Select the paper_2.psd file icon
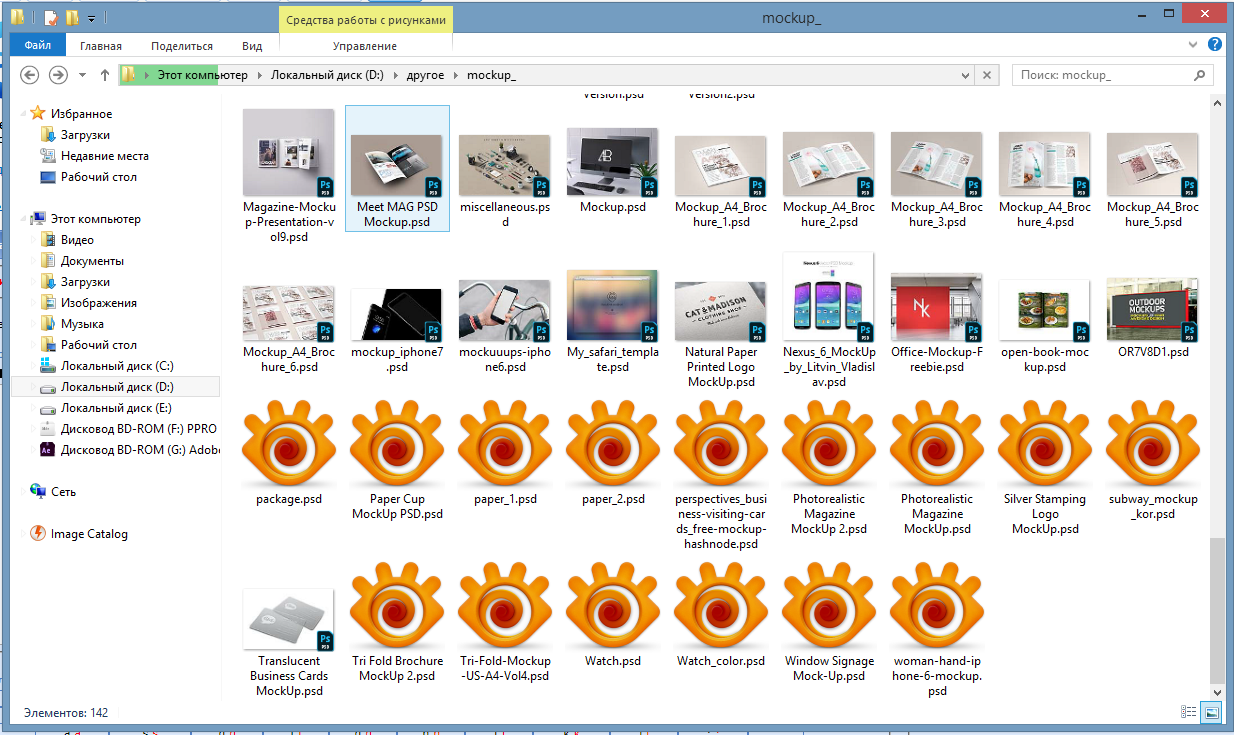Viewport: 1234px width, 735px height. [x=613, y=443]
